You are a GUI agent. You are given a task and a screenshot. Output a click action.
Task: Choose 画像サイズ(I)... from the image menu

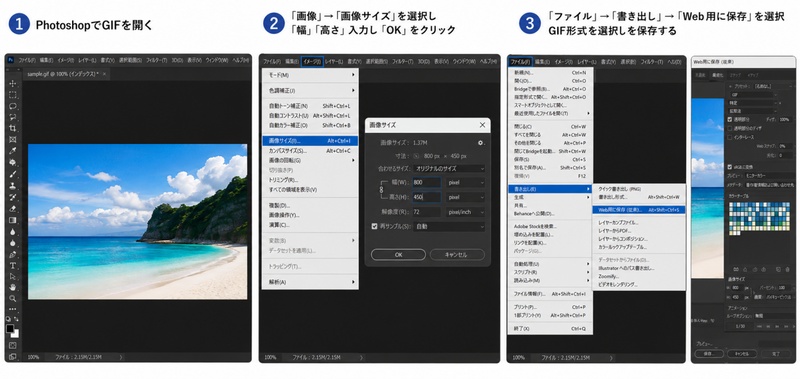[x=310, y=141]
